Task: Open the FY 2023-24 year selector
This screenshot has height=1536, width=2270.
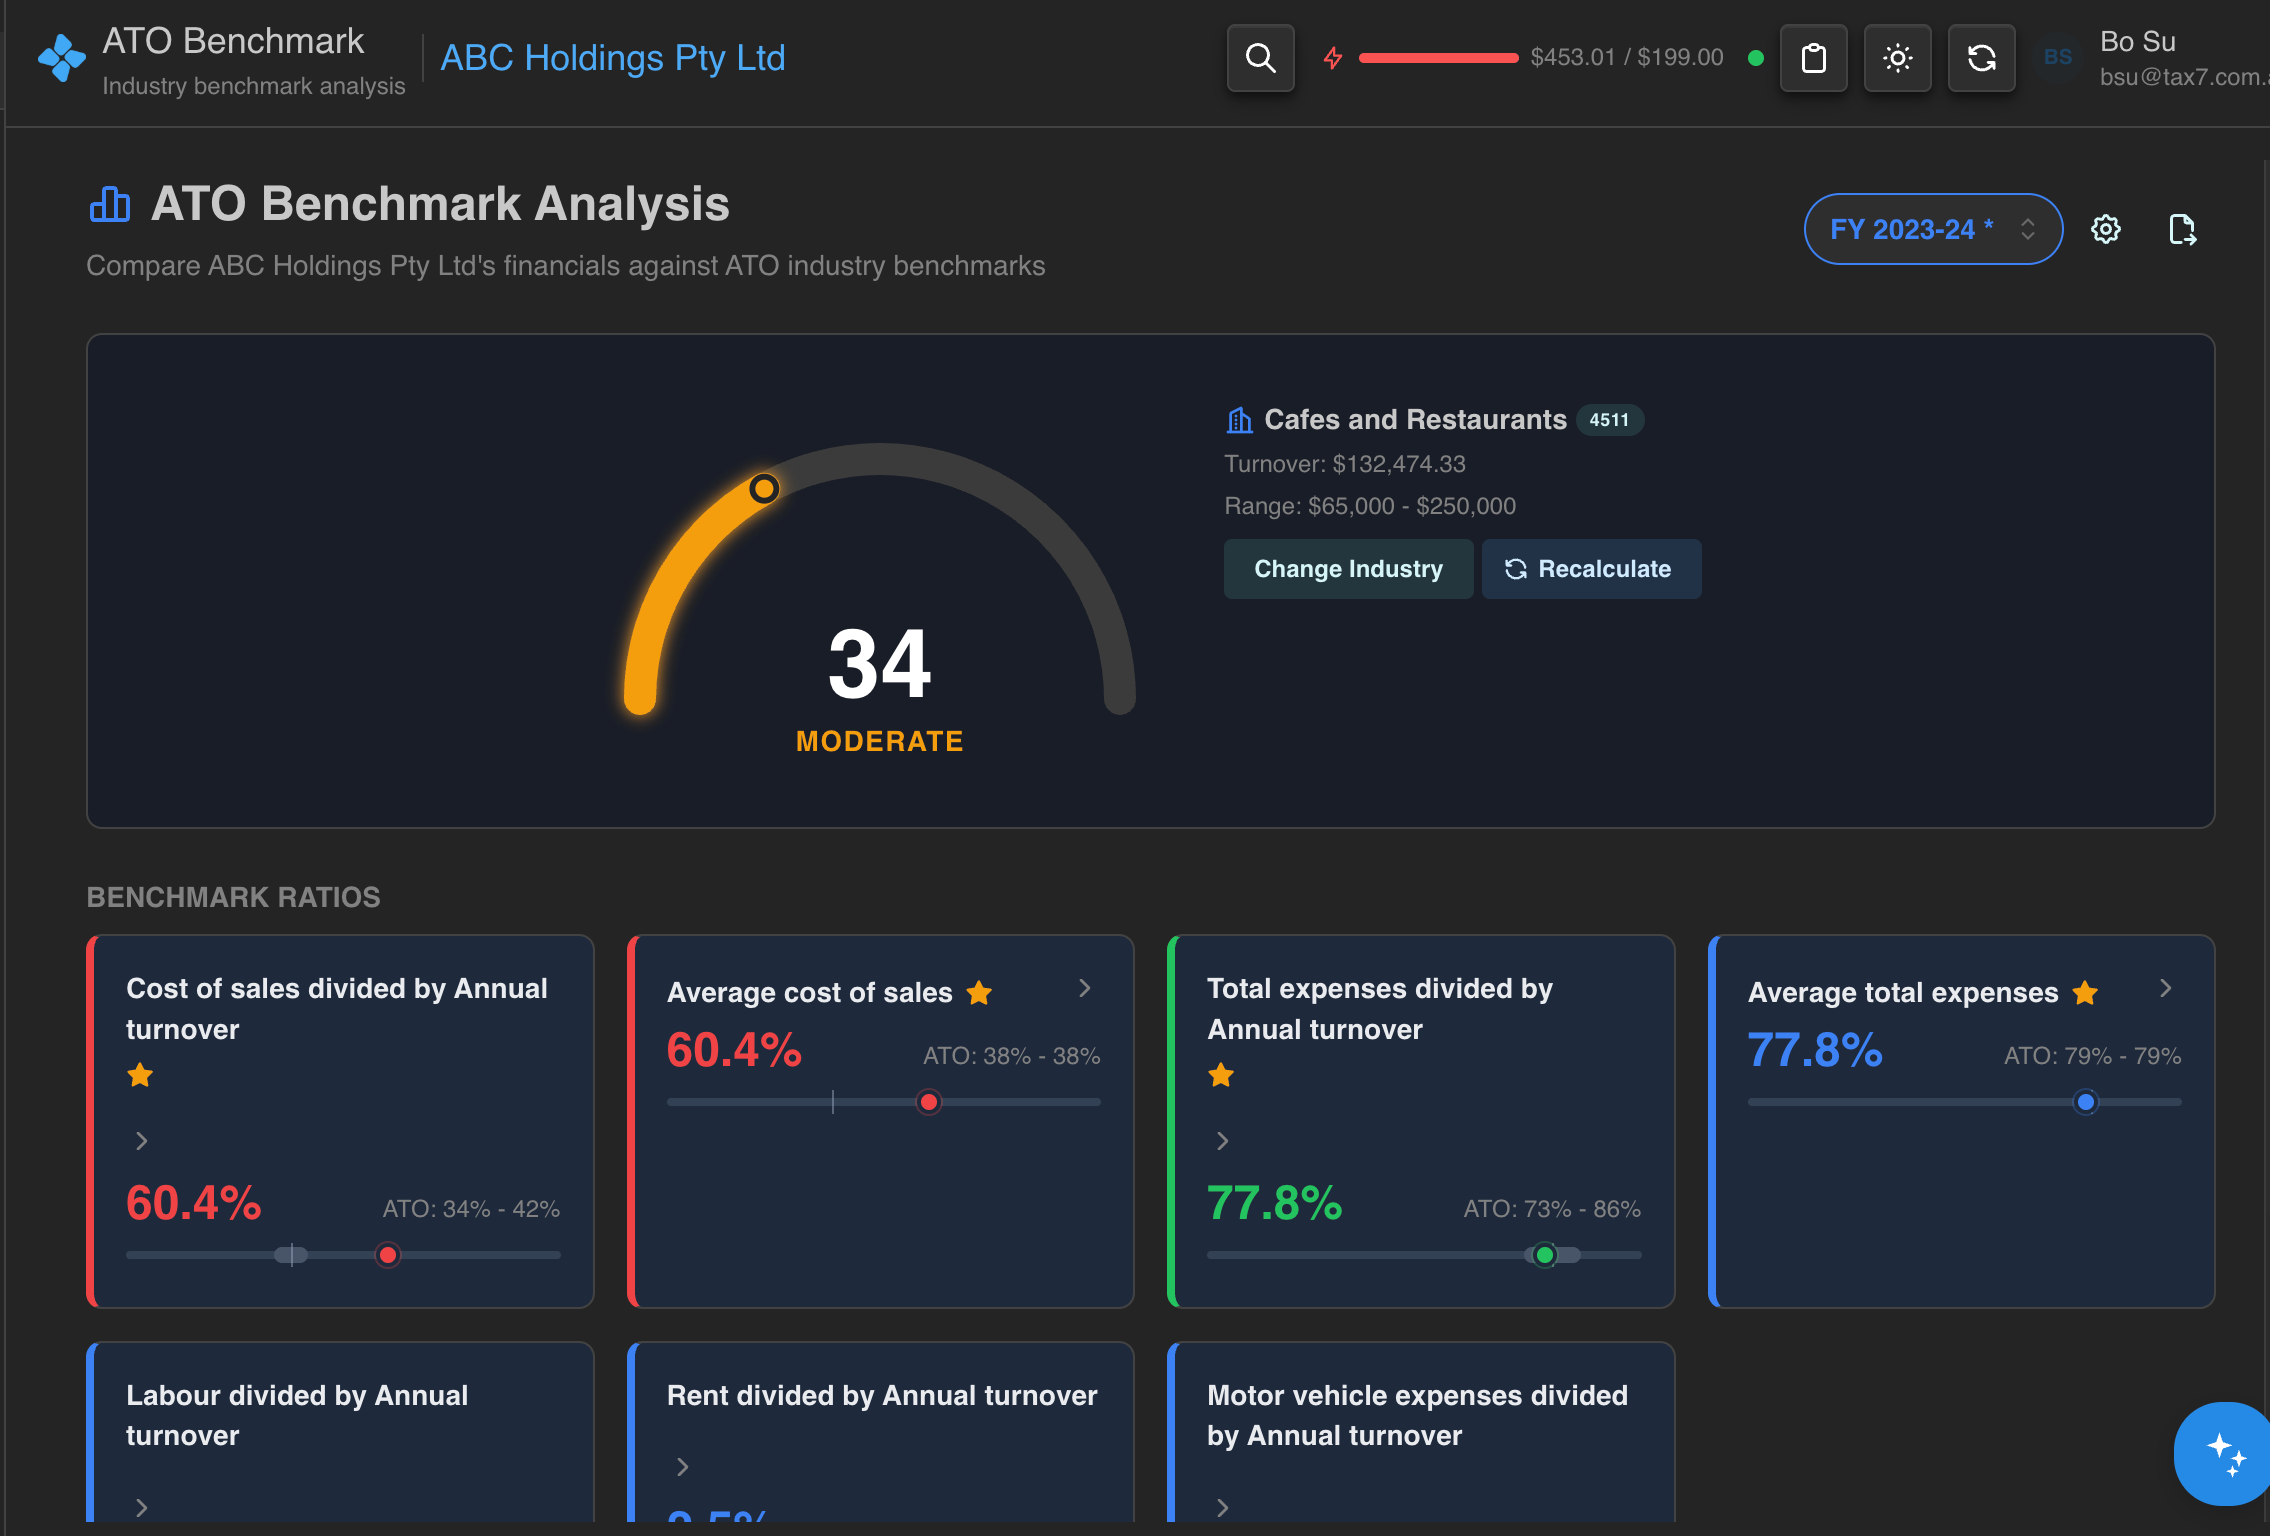Action: pyautogui.click(x=1932, y=229)
